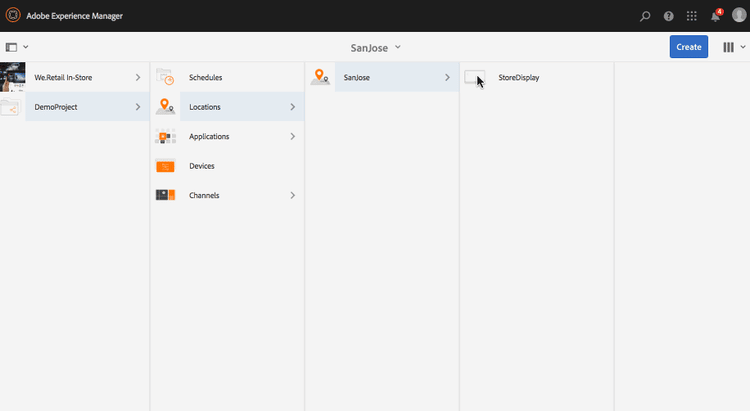Select the Applications icon
The image size is (750, 411).
pyautogui.click(x=165, y=136)
